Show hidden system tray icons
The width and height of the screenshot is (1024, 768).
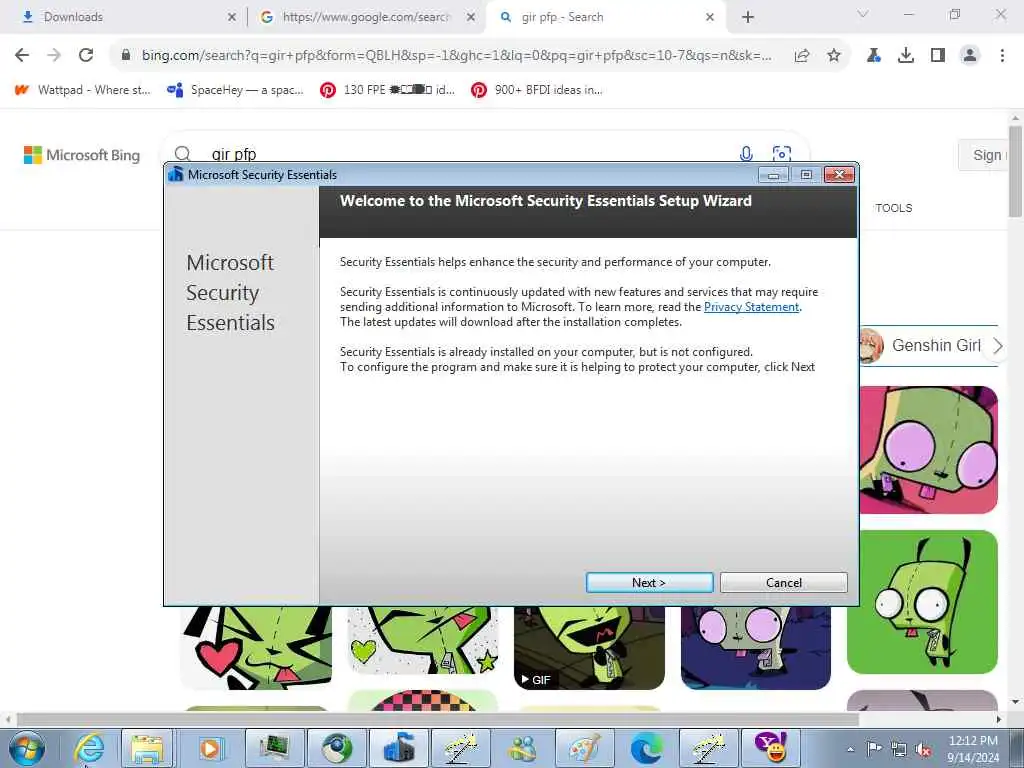850,749
